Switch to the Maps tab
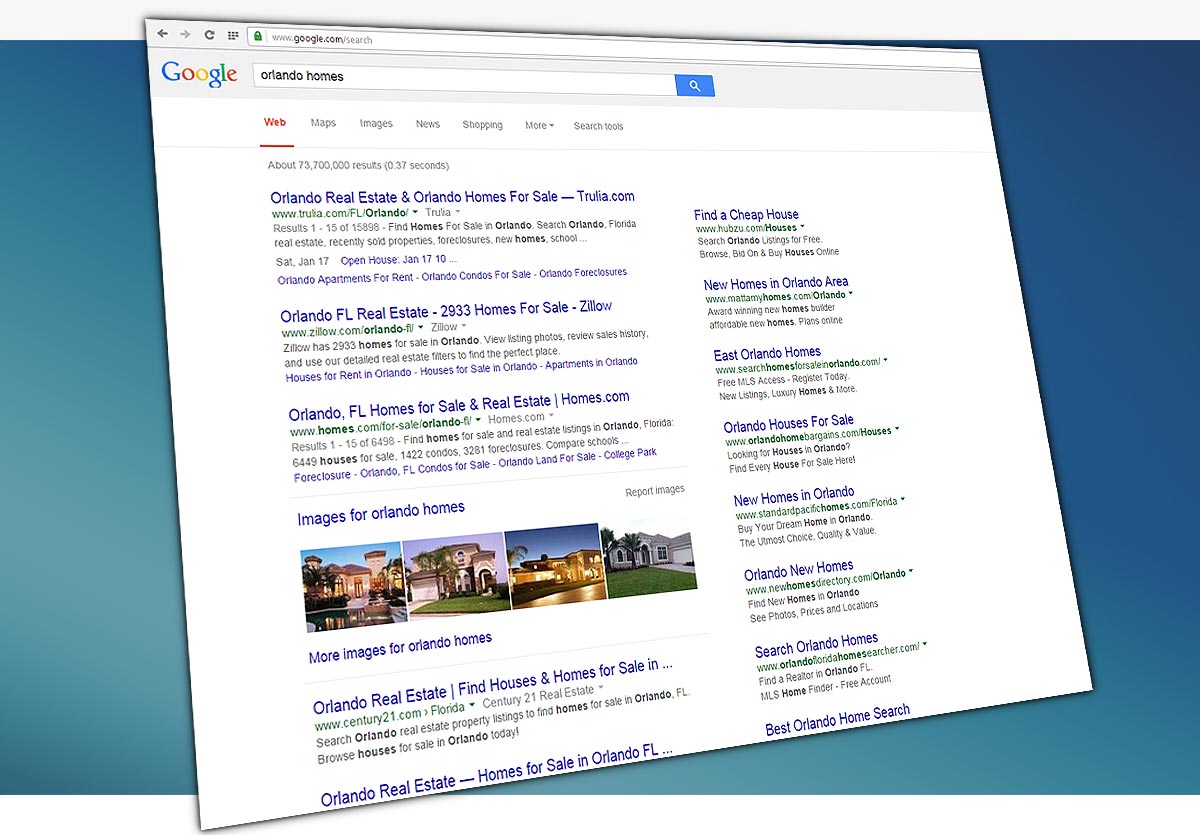Screen dimensions: 1200x835 (323, 123)
